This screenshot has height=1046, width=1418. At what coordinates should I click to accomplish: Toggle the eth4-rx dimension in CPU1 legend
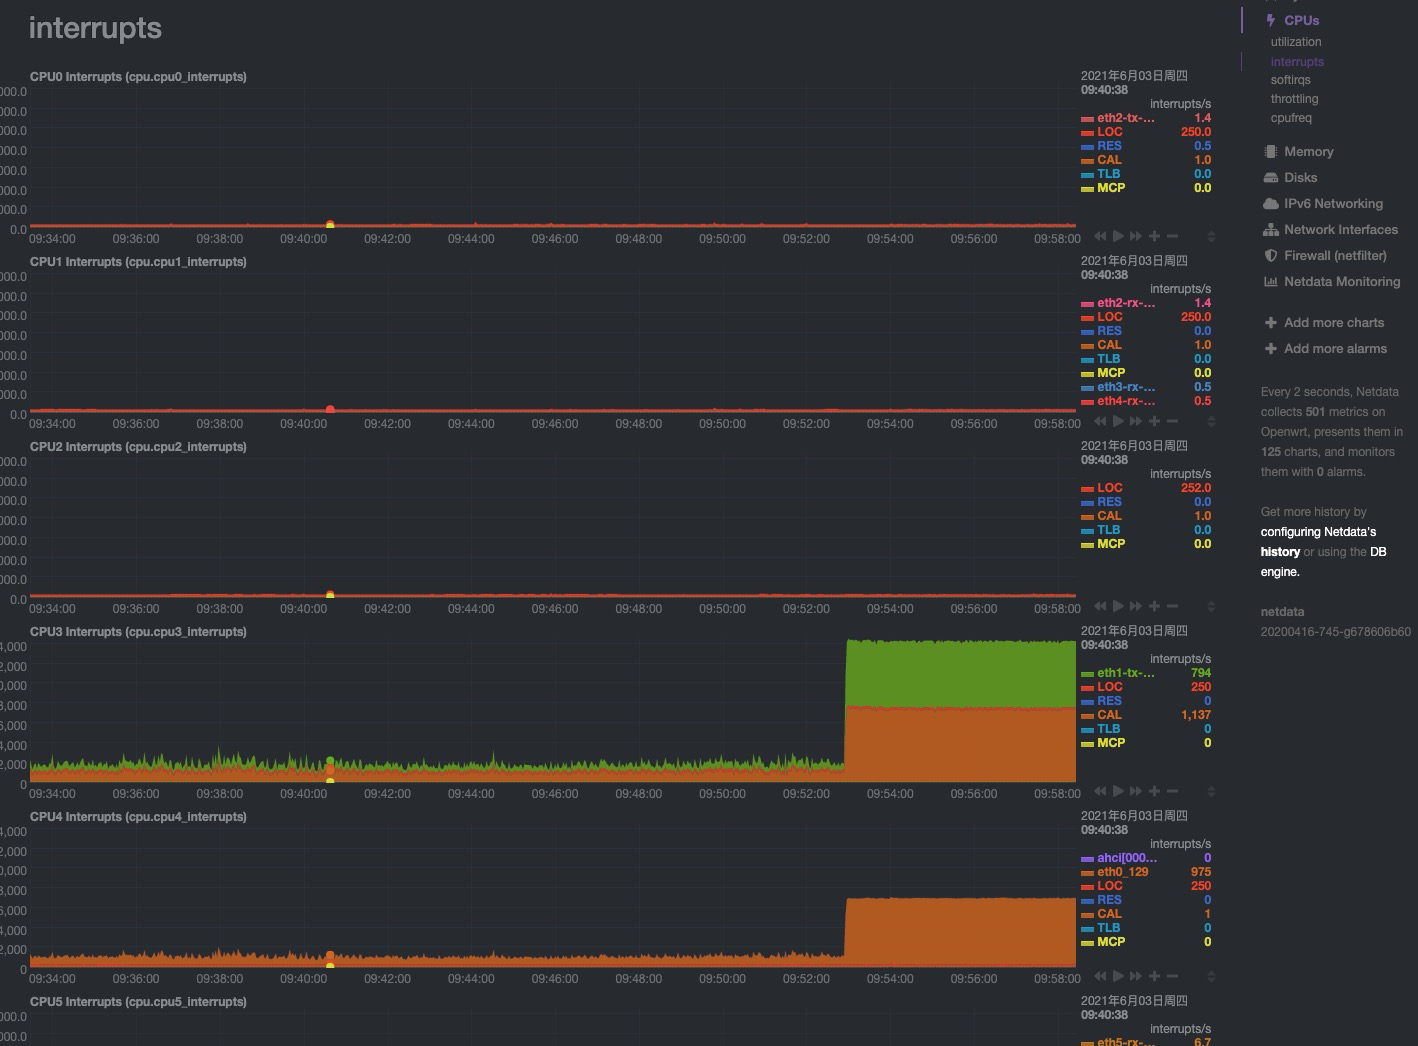[1125, 401]
